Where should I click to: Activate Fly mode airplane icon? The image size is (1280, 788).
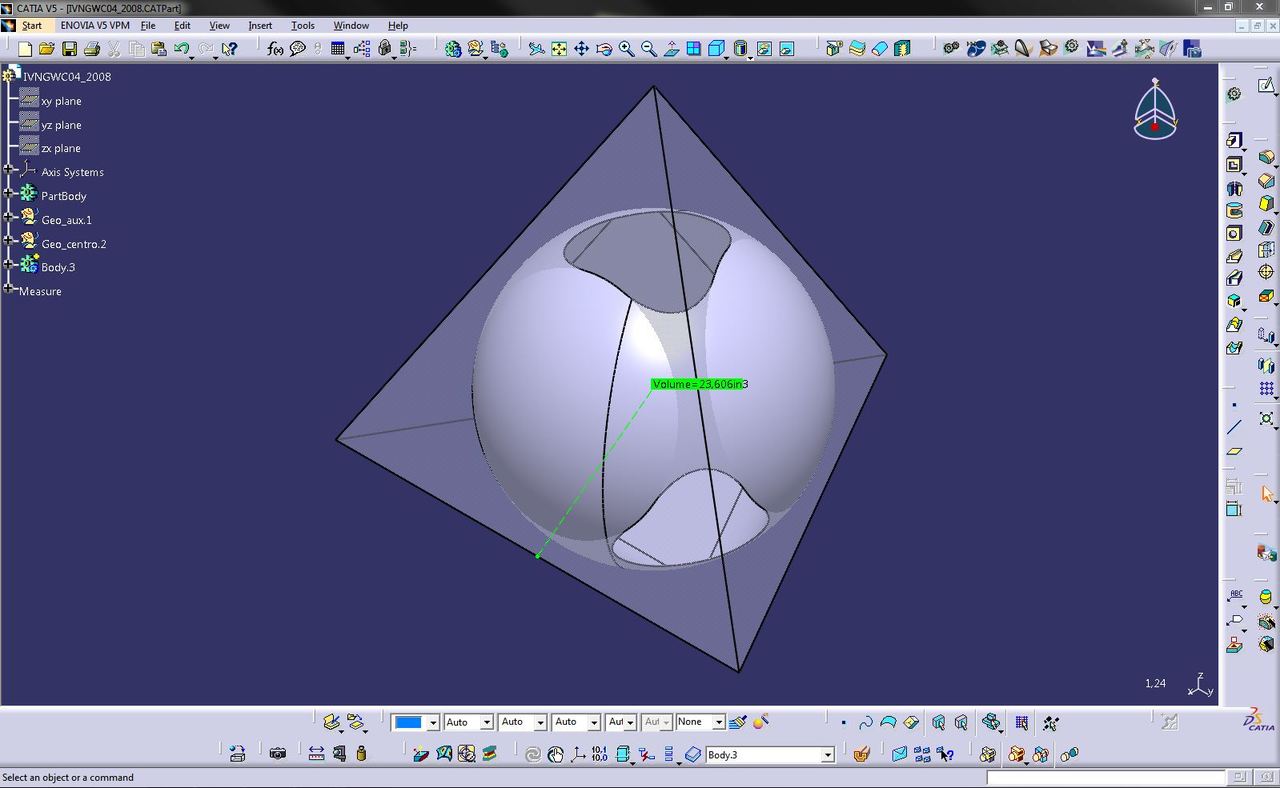click(x=537, y=48)
